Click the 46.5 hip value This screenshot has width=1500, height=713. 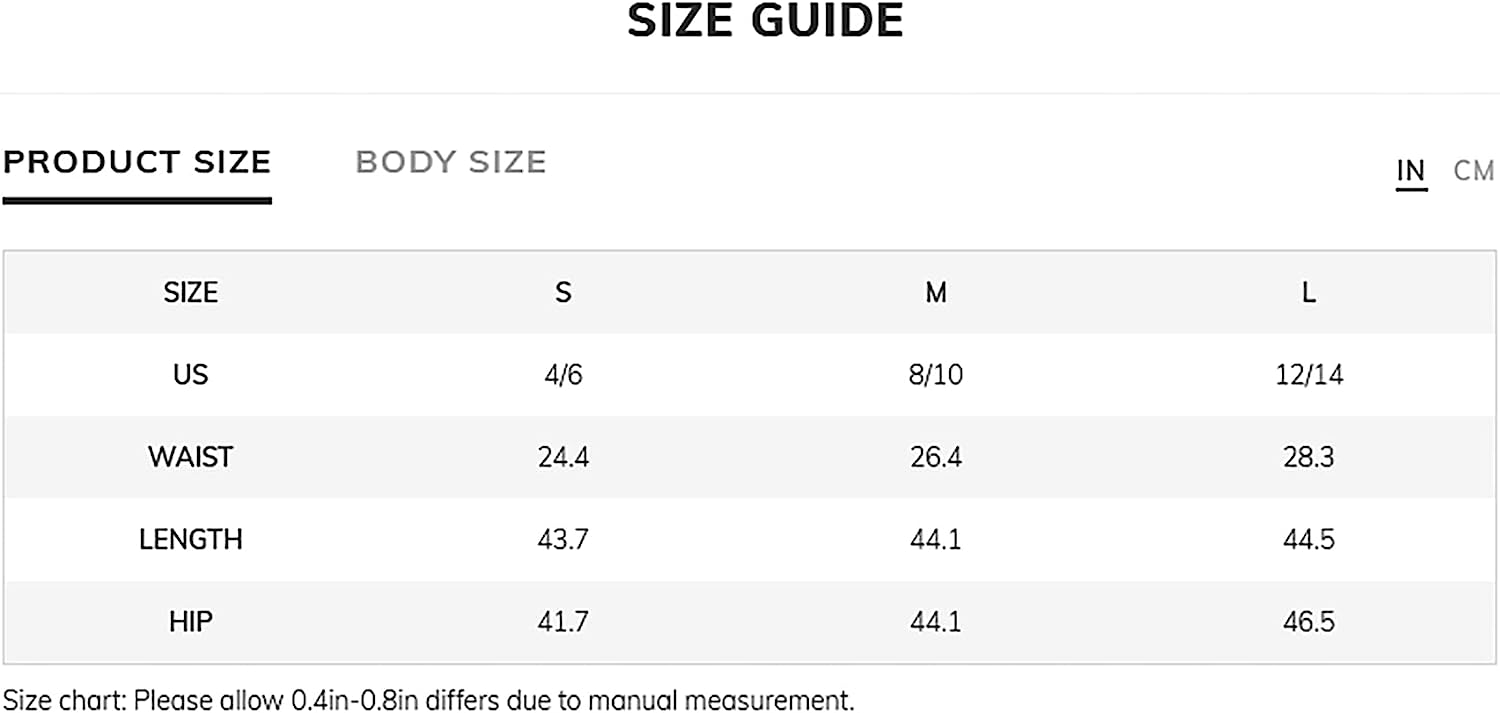coord(1309,622)
